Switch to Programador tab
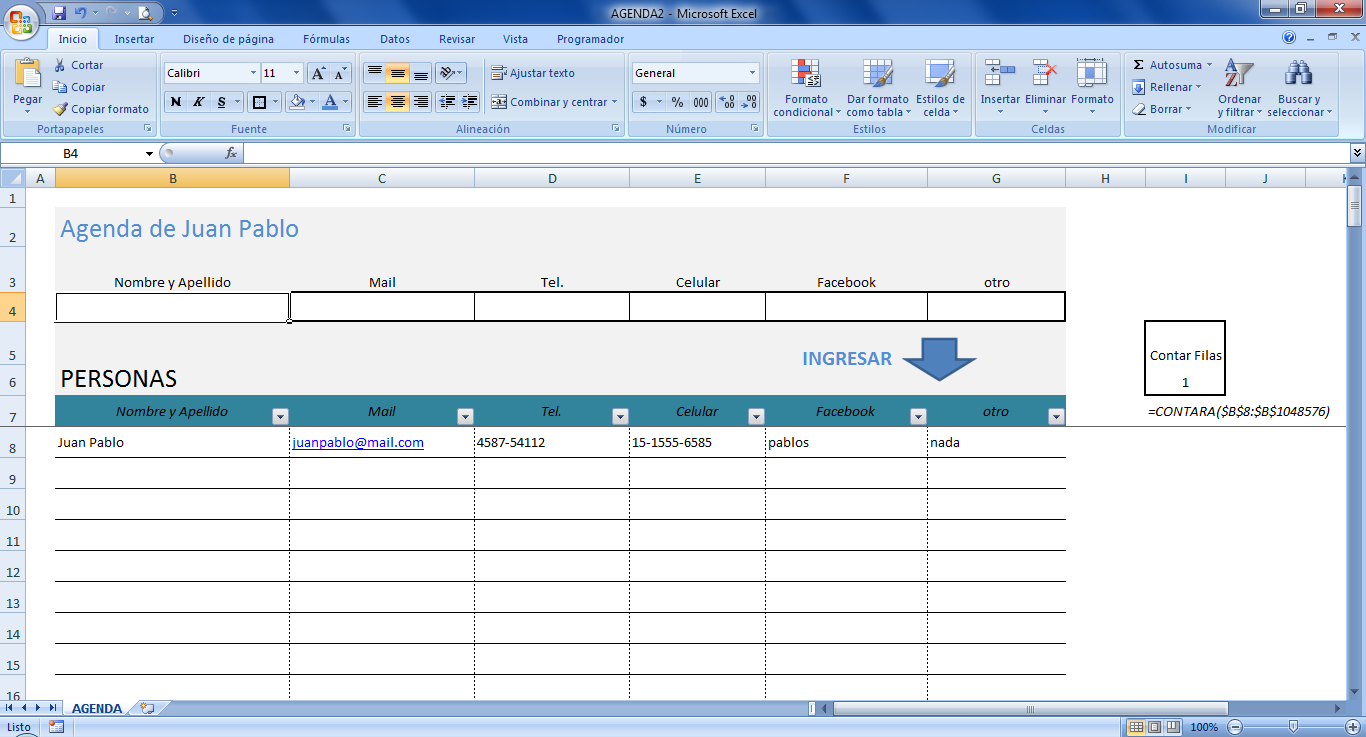Viewport: 1366px width, 737px height. click(x=590, y=39)
